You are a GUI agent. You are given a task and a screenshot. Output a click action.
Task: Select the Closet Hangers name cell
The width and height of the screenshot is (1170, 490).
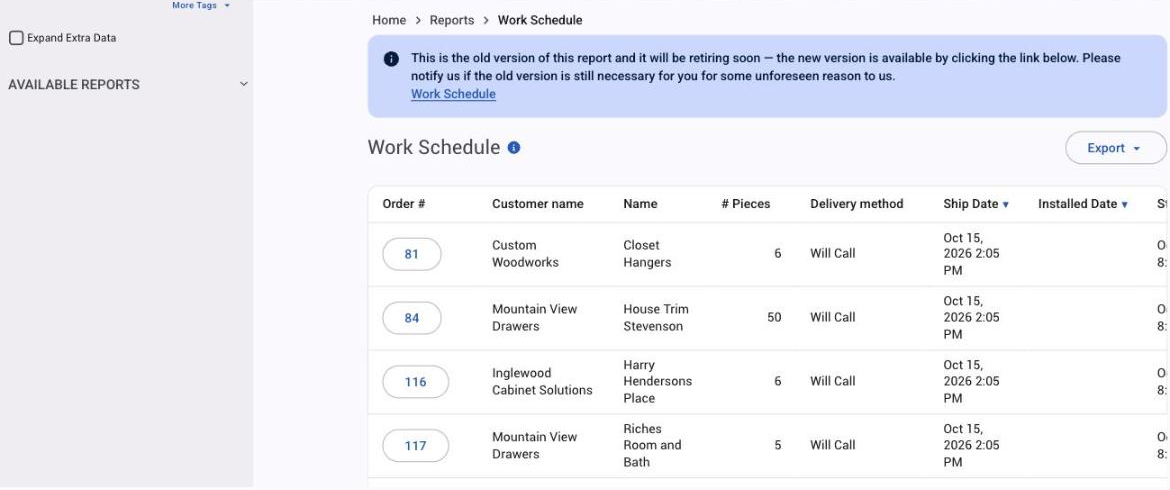point(647,254)
